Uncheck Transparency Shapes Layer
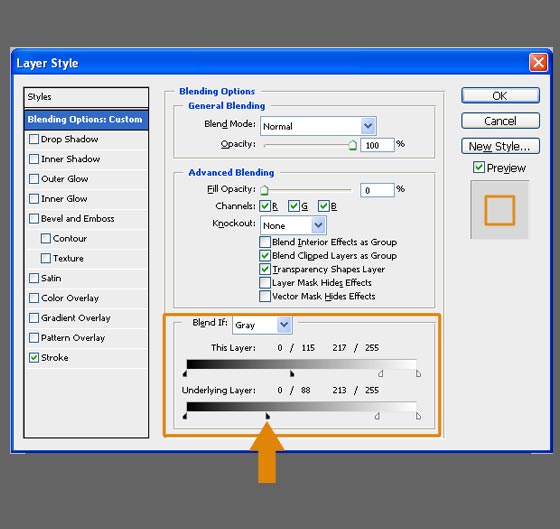 tap(265, 269)
